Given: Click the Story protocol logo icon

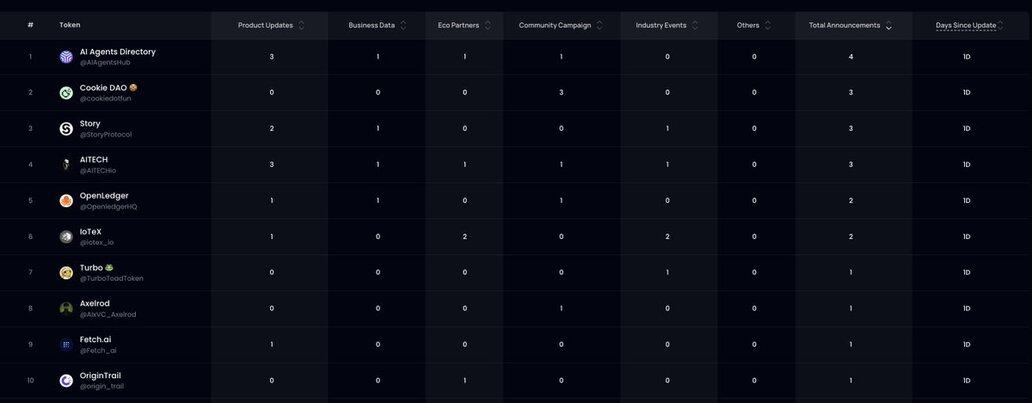Looking at the screenshot, I should [66, 129].
